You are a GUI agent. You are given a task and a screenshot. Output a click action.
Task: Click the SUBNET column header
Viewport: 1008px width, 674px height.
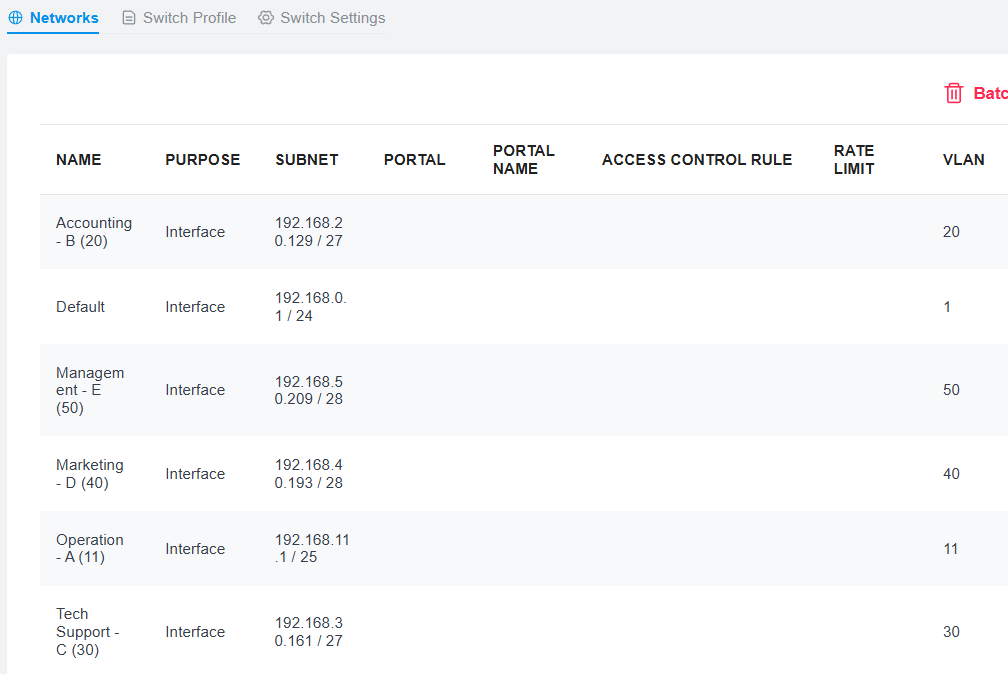point(307,159)
